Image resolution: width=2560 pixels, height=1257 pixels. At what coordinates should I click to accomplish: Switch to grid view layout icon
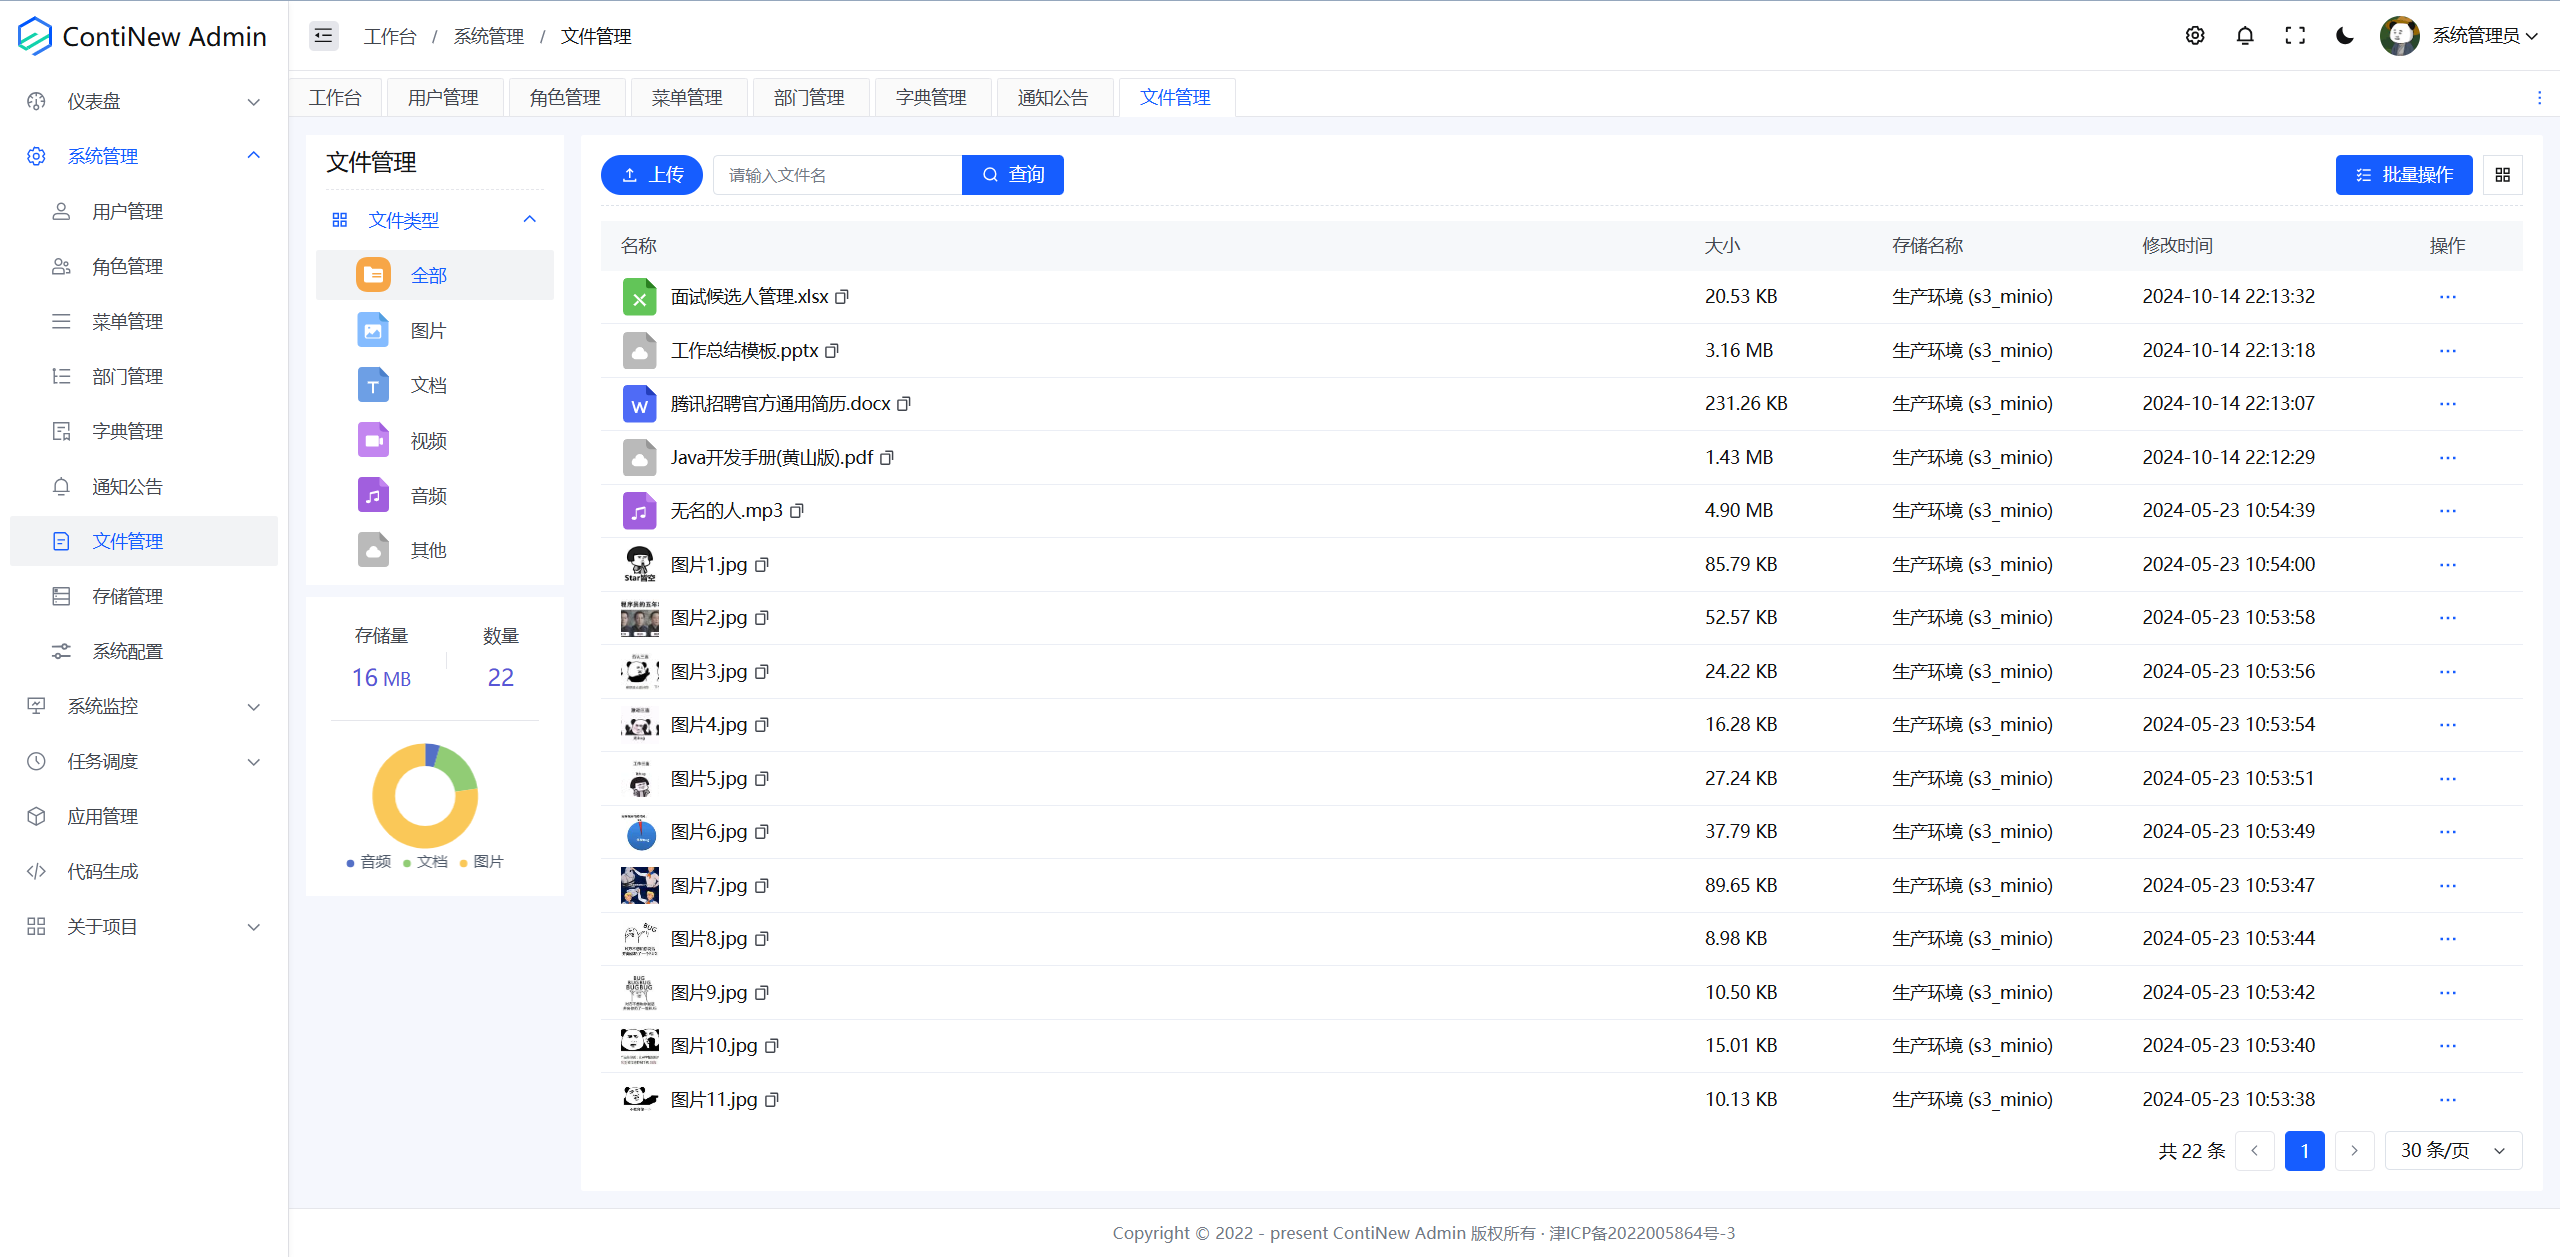2502,175
